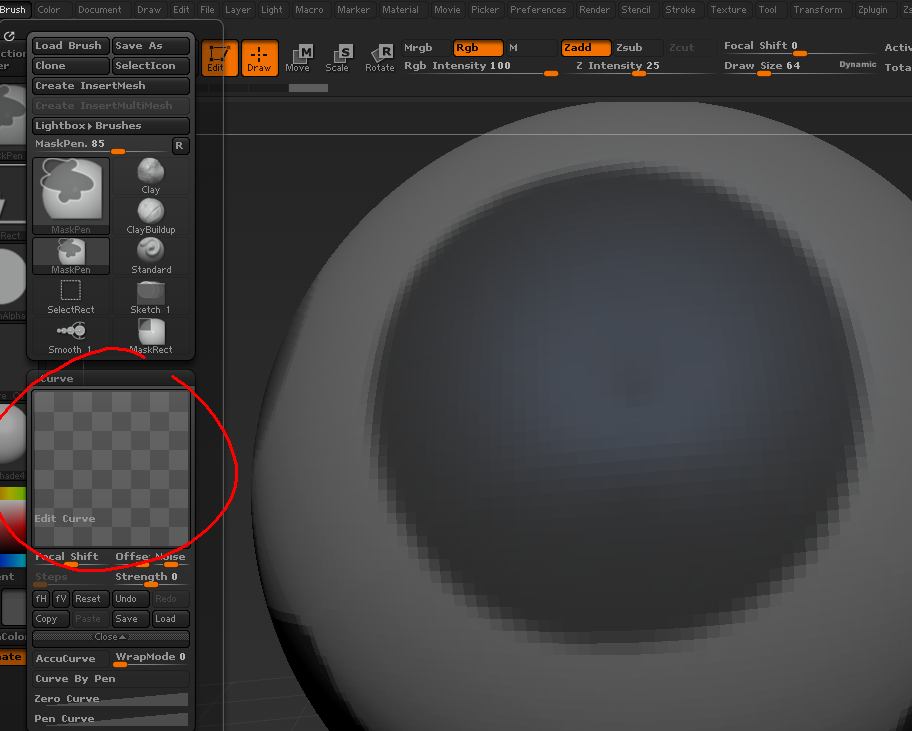Open Lightbox Brushes
The height and width of the screenshot is (731, 912).
click(111, 126)
